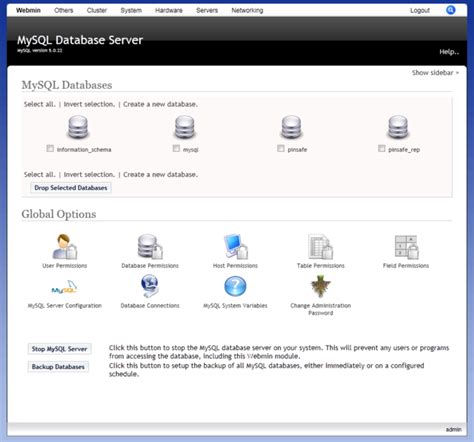Open the pinsafe database icon
Viewport: 474px width, 442px height.
291,127
